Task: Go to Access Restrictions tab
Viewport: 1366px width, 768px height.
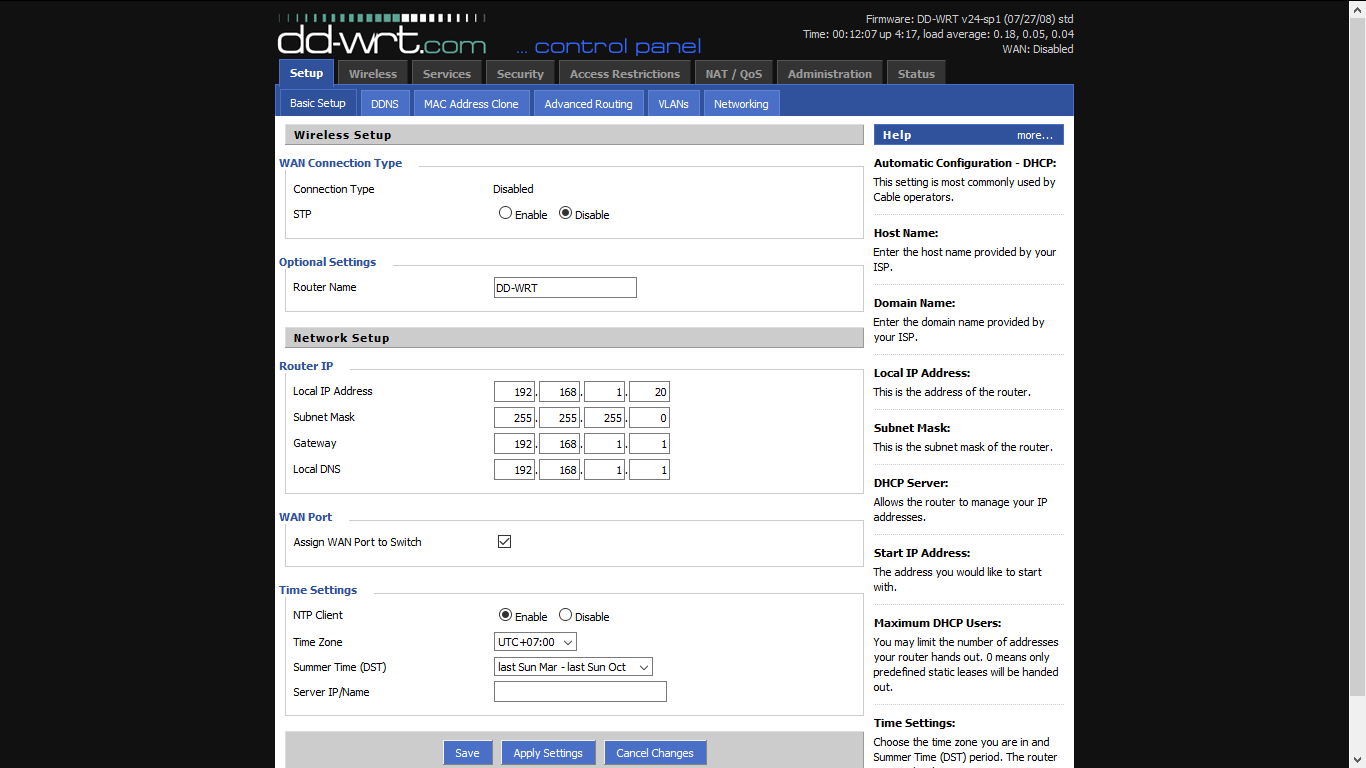Action: [x=625, y=73]
